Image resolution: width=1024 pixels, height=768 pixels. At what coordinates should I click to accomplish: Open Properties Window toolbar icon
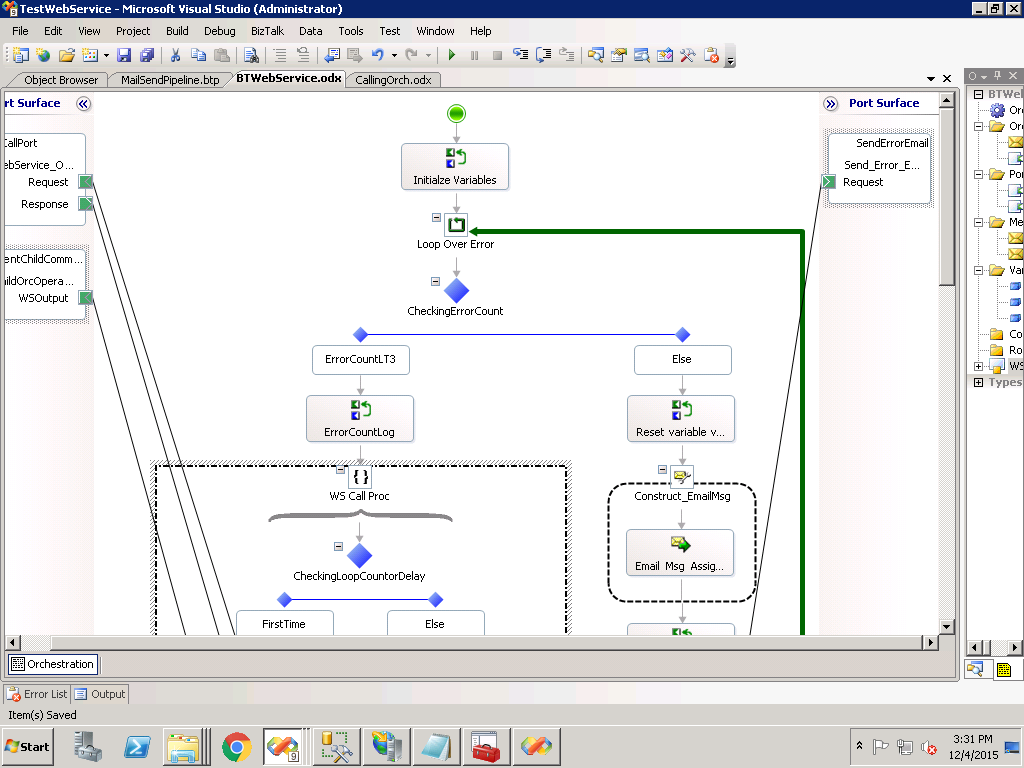pos(618,56)
